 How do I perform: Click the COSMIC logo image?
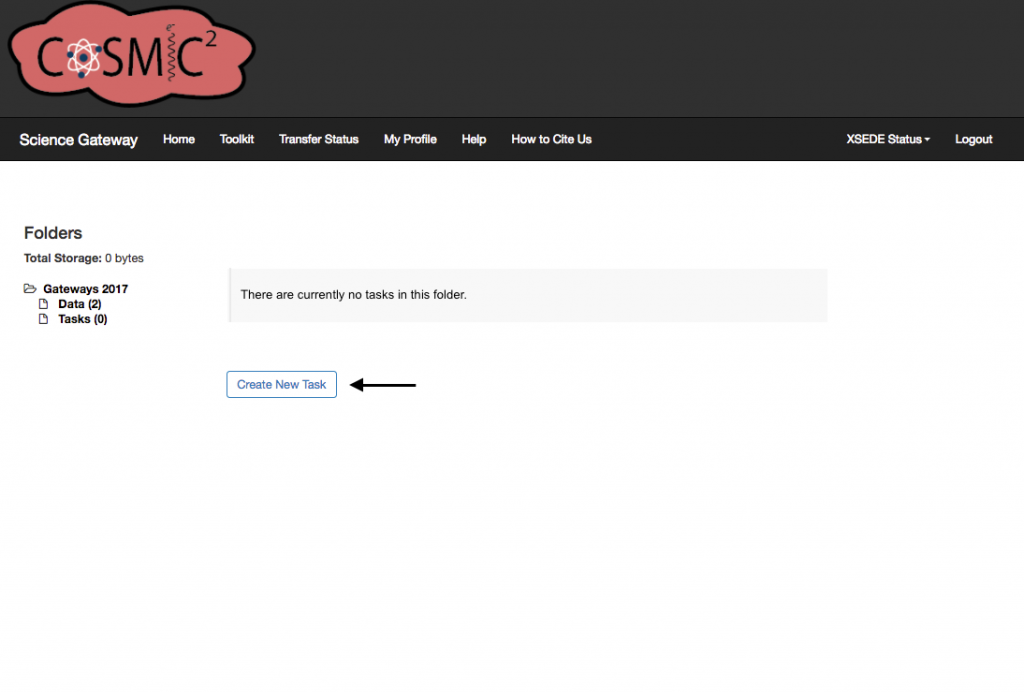click(130, 55)
